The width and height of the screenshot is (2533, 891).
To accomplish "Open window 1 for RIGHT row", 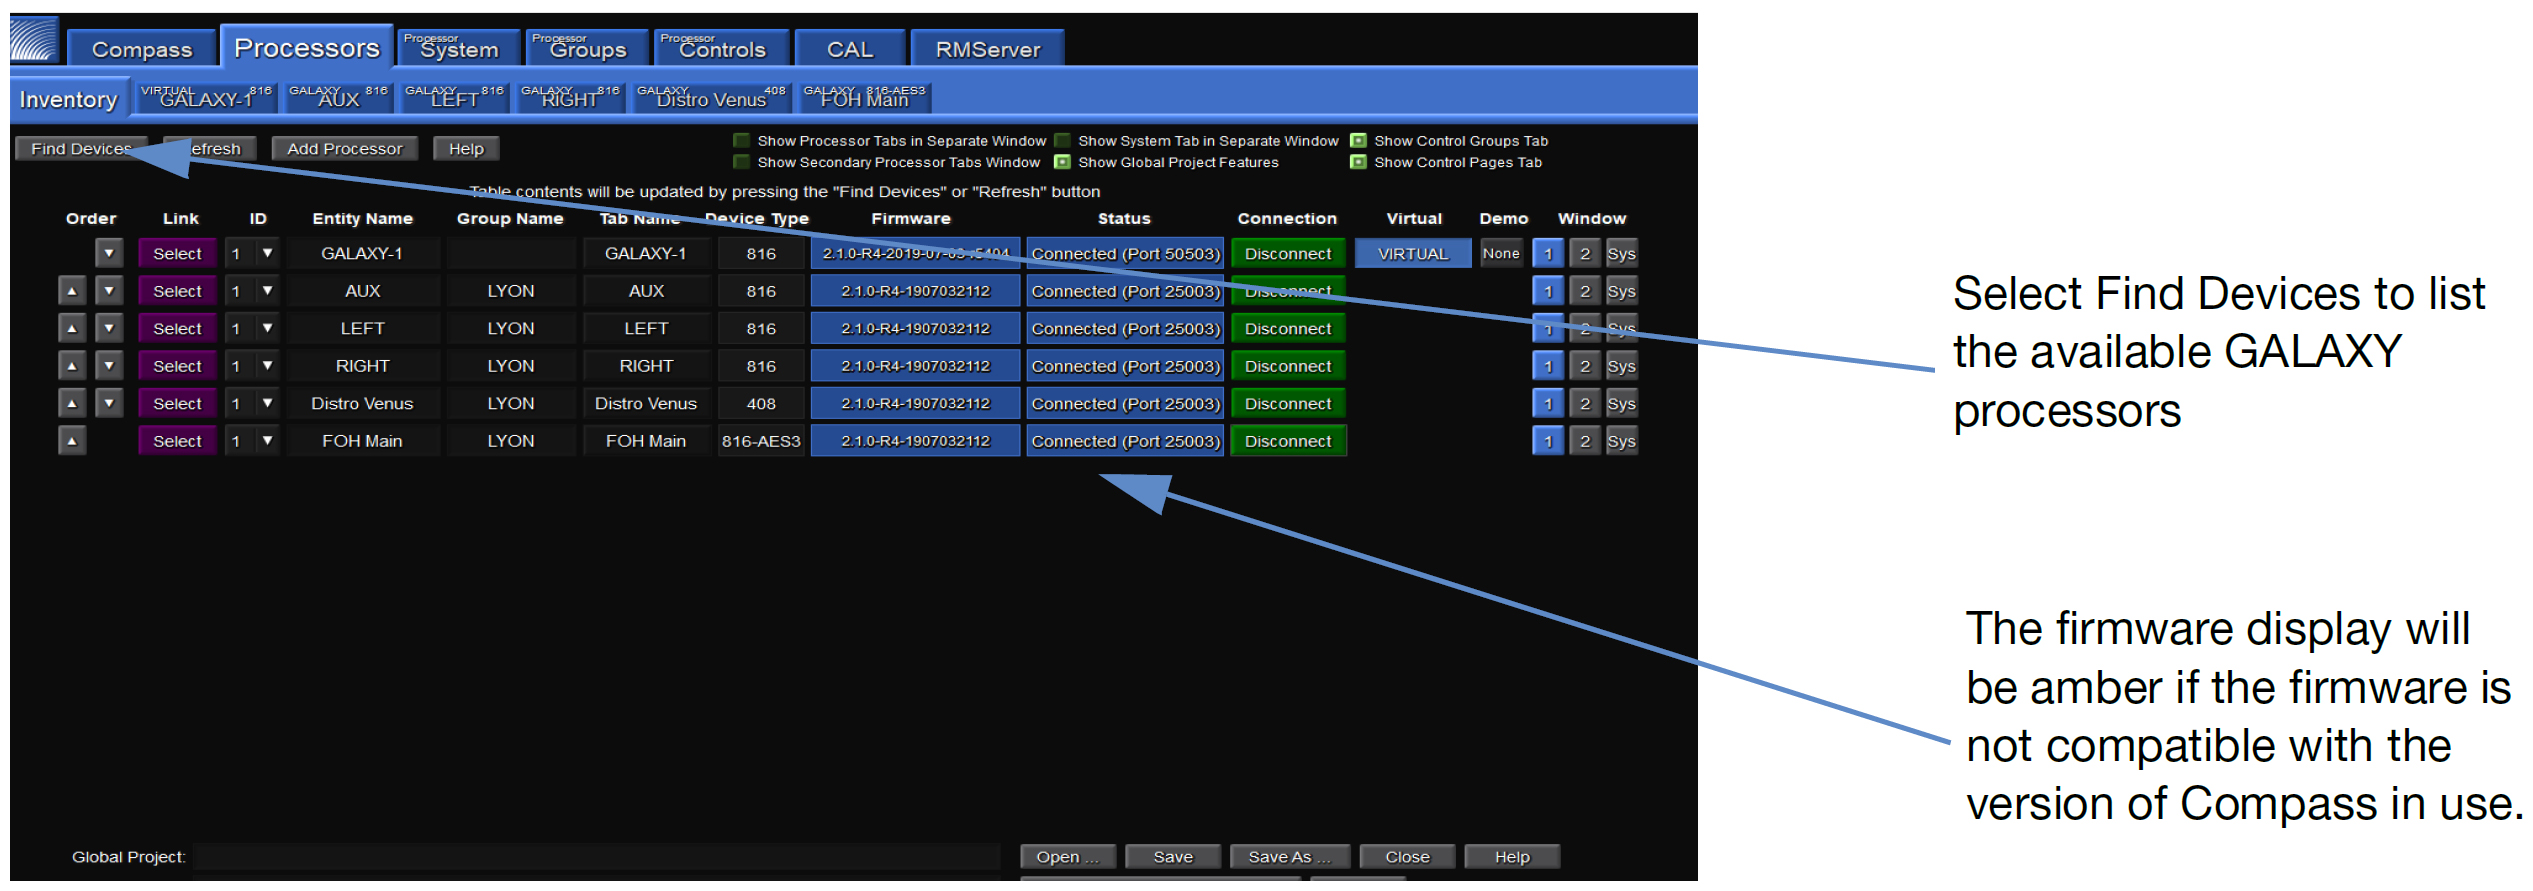I will point(1548,366).
